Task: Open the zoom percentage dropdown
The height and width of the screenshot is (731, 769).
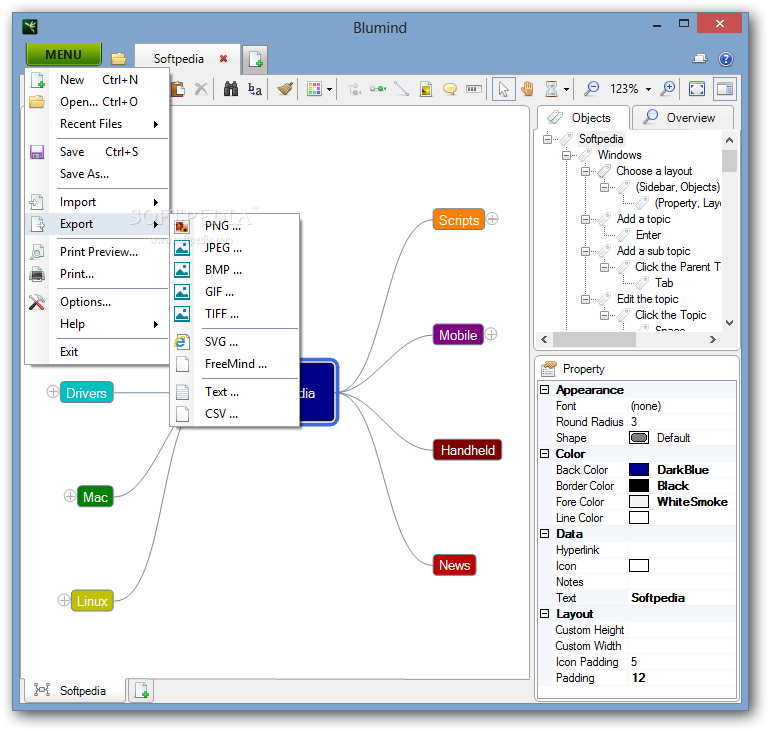Action: (648, 89)
